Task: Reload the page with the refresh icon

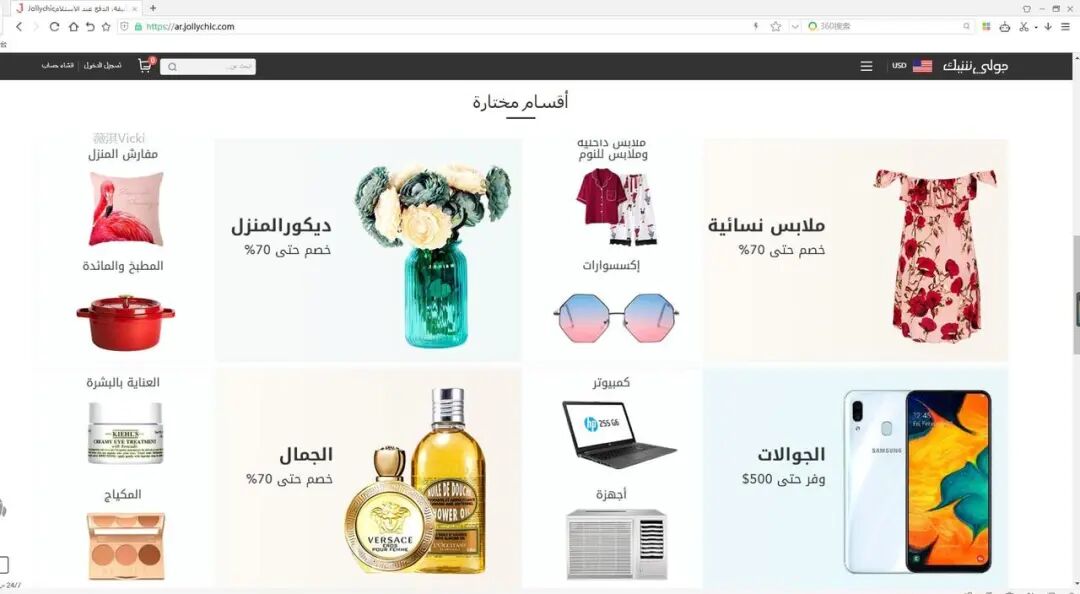Action: point(54,26)
